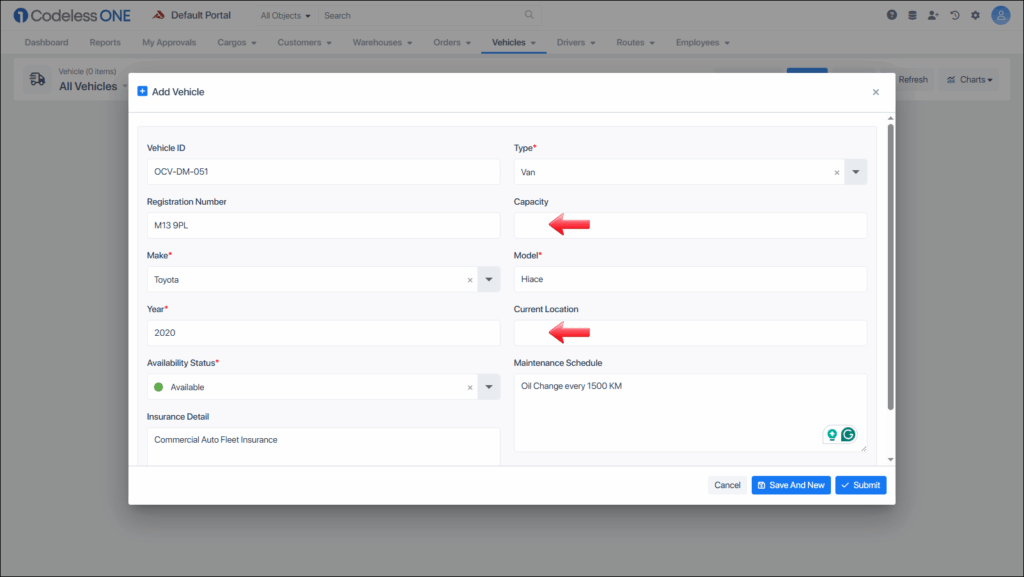Click the vehicle icon beside All Vehicles

click(38, 79)
